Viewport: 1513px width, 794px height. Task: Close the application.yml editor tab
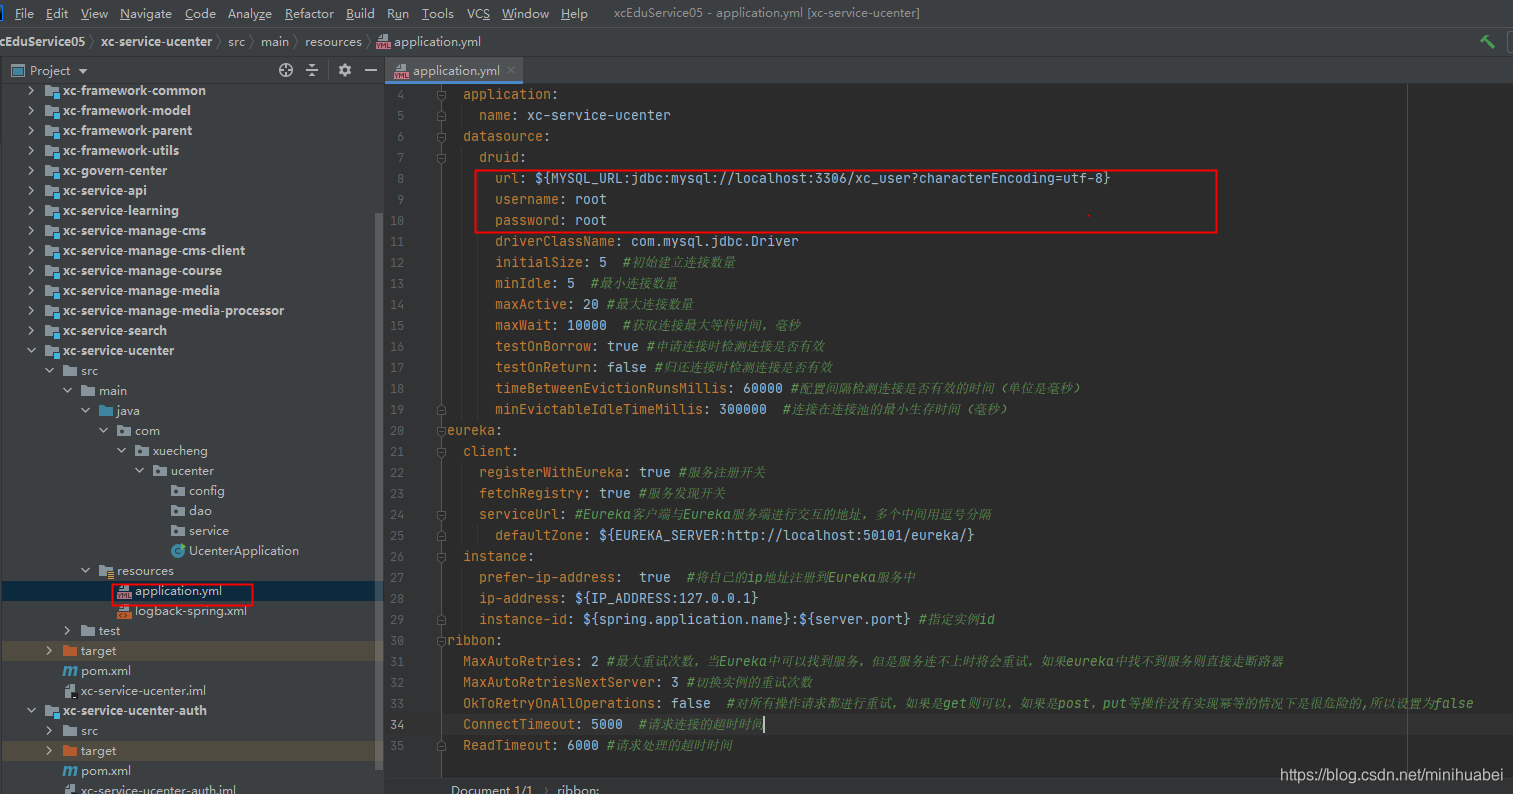click(x=511, y=70)
